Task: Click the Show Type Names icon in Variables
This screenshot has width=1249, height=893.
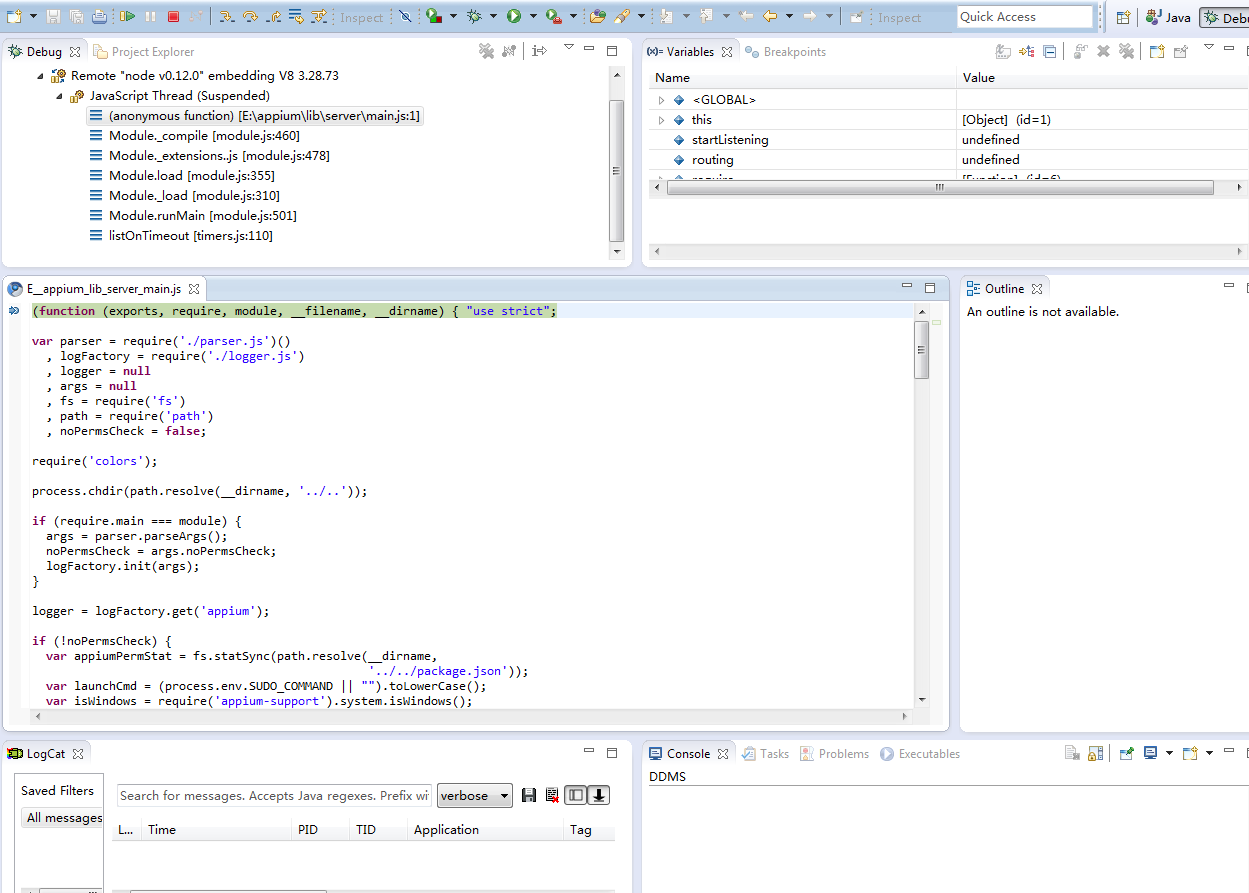Action: pos(1003,51)
